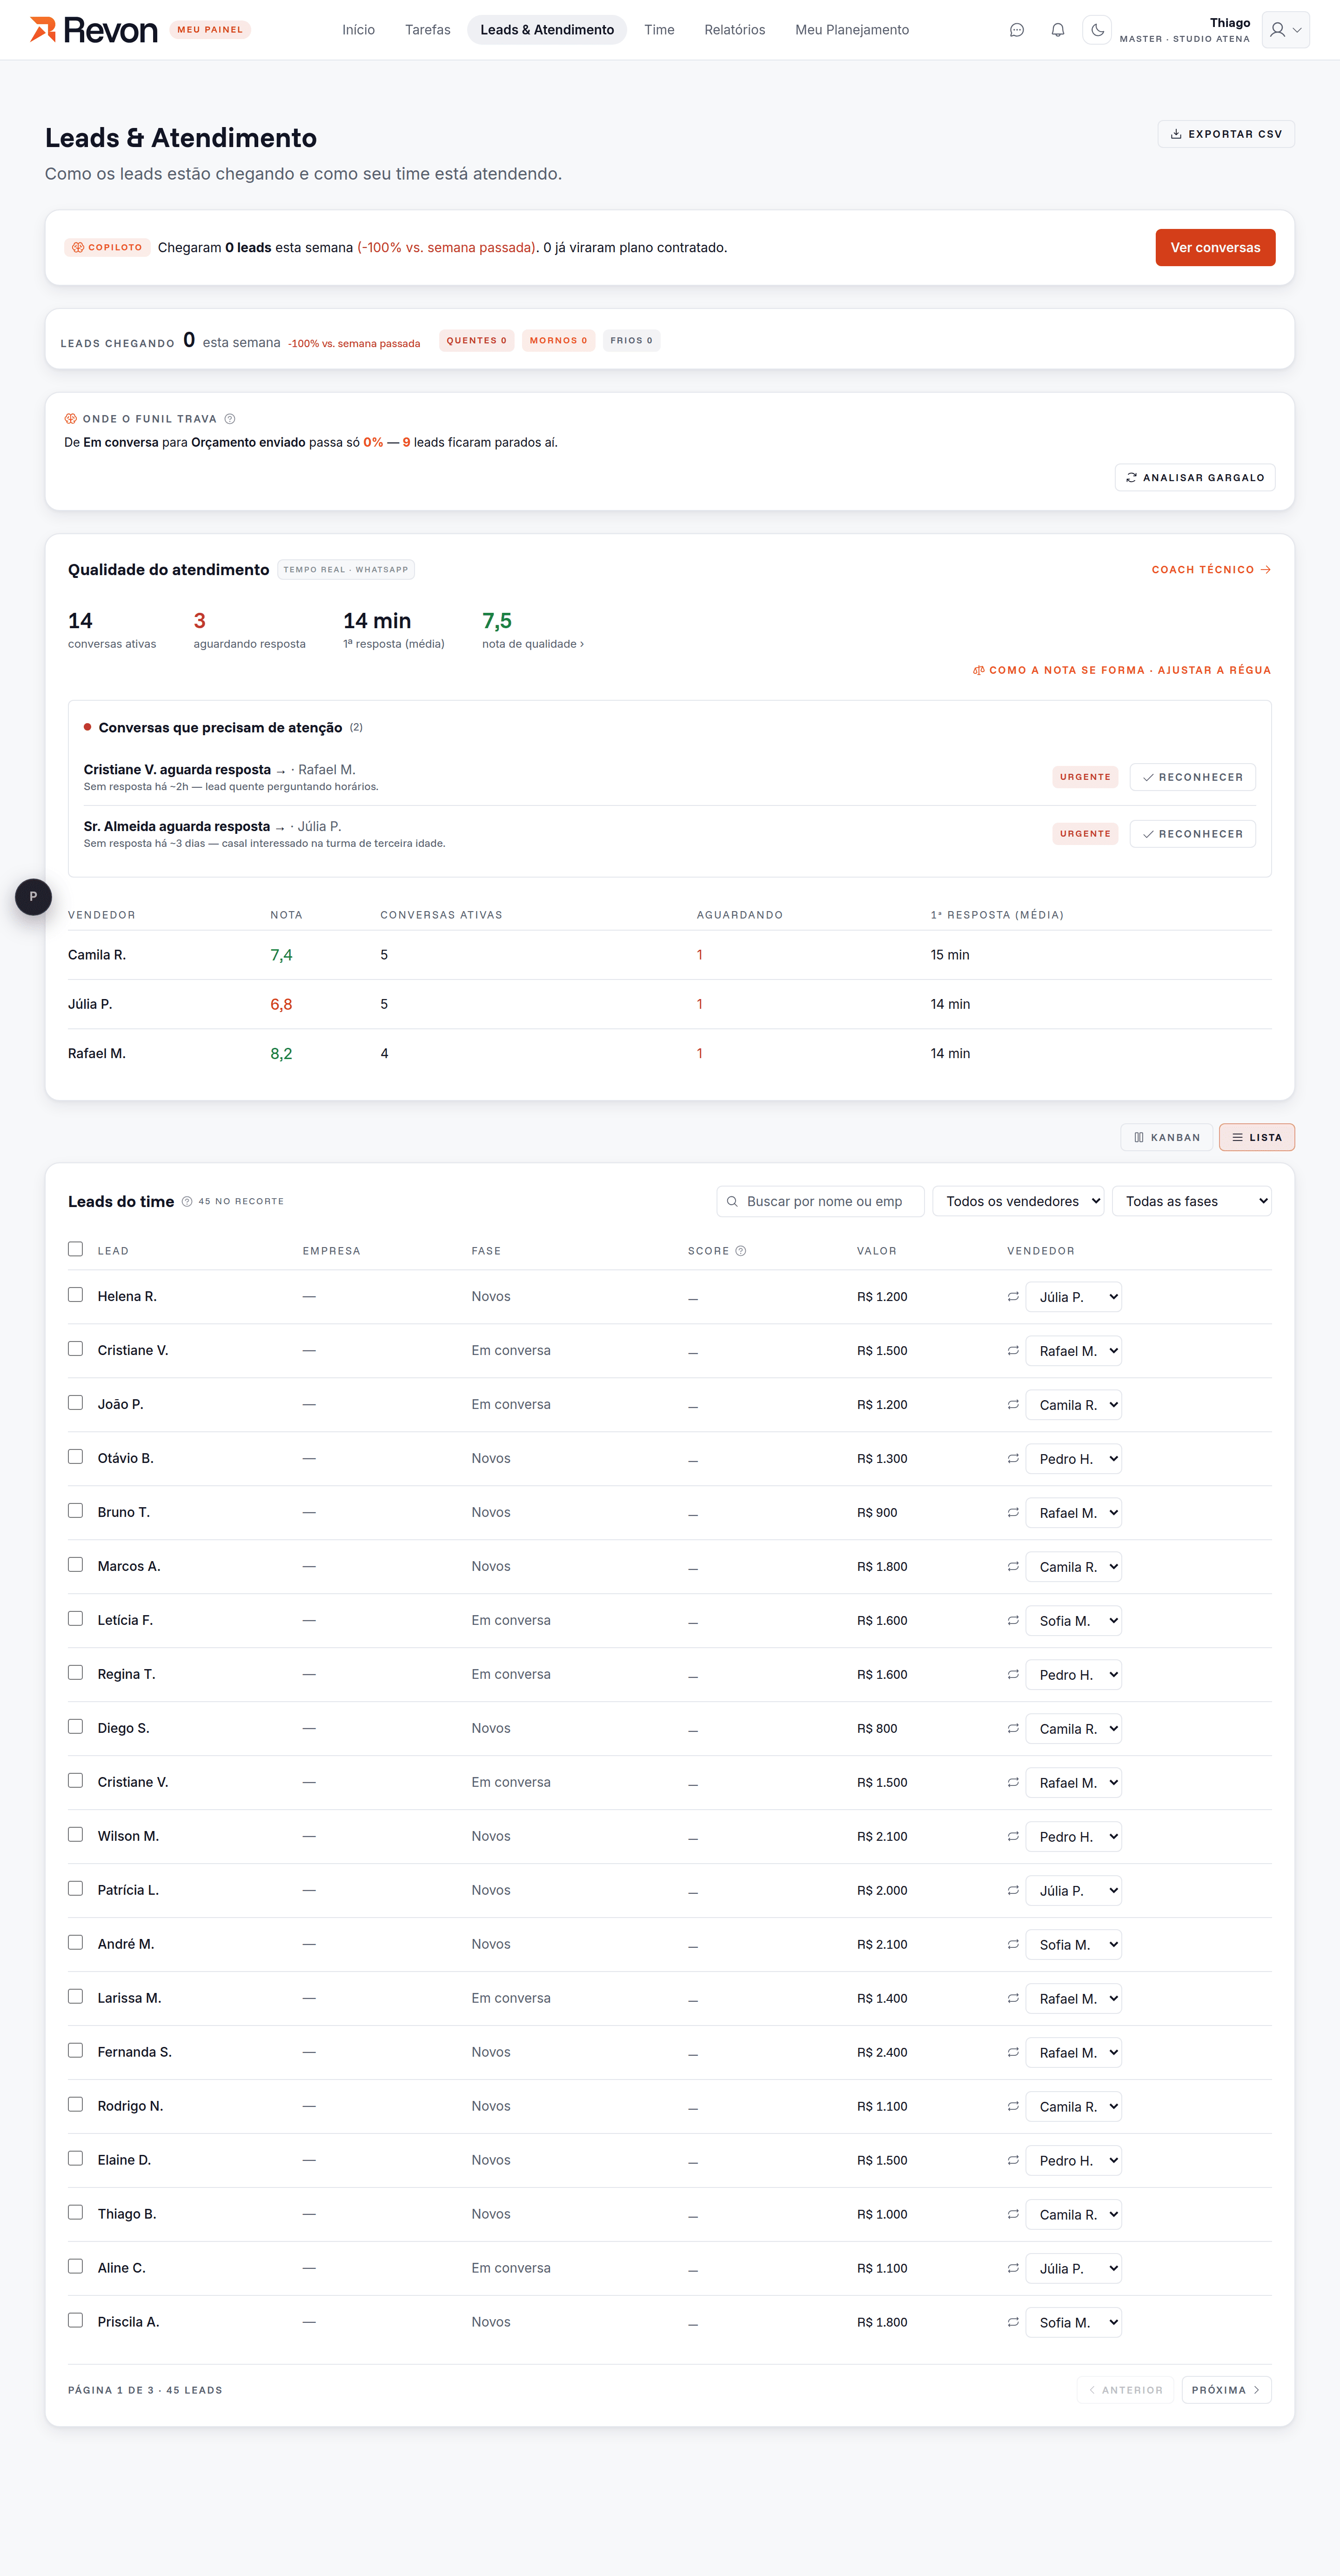Image resolution: width=1340 pixels, height=2576 pixels.
Task: Toggle dark mode moon icon
Action: point(1097,30)
